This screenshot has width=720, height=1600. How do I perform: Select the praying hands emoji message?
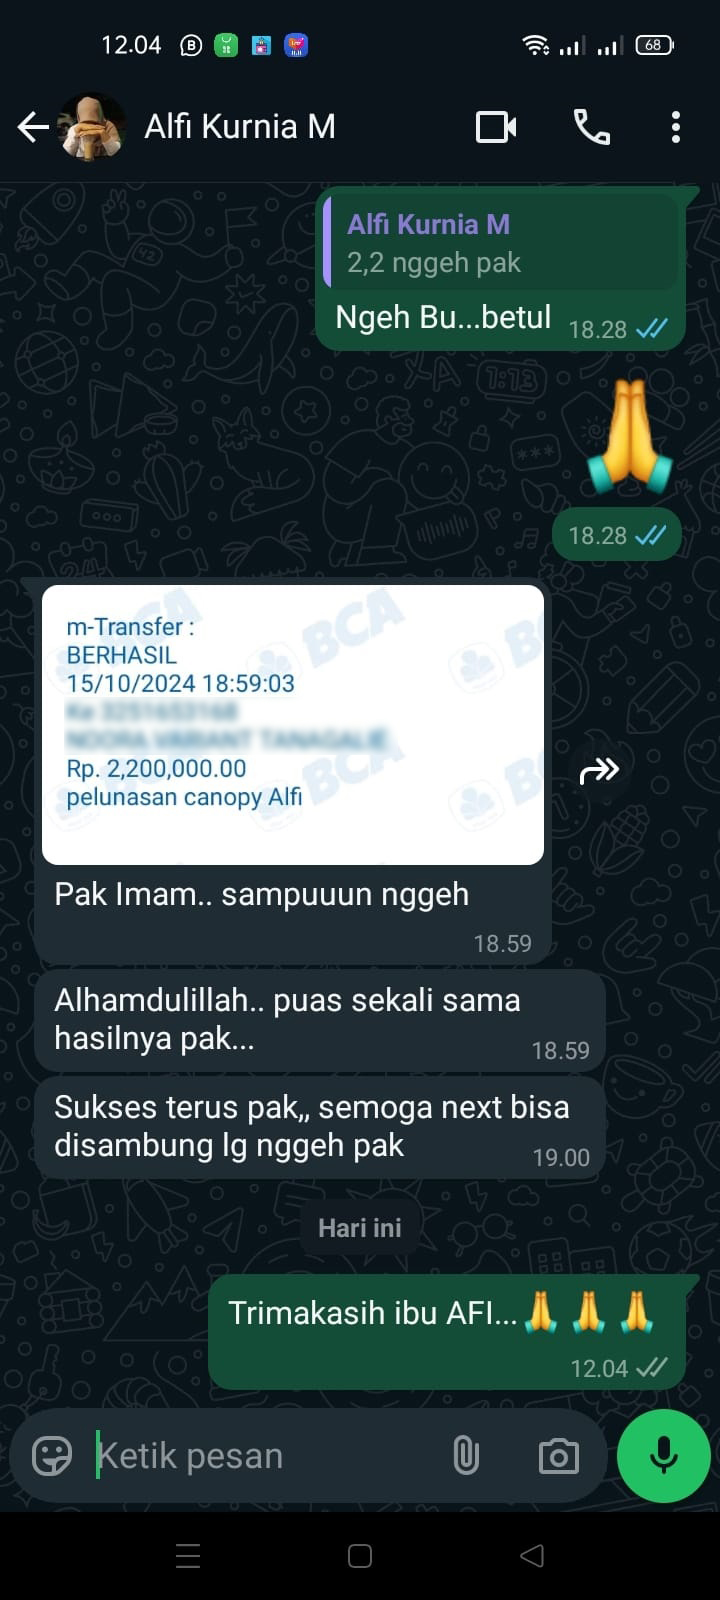(629, 437)
